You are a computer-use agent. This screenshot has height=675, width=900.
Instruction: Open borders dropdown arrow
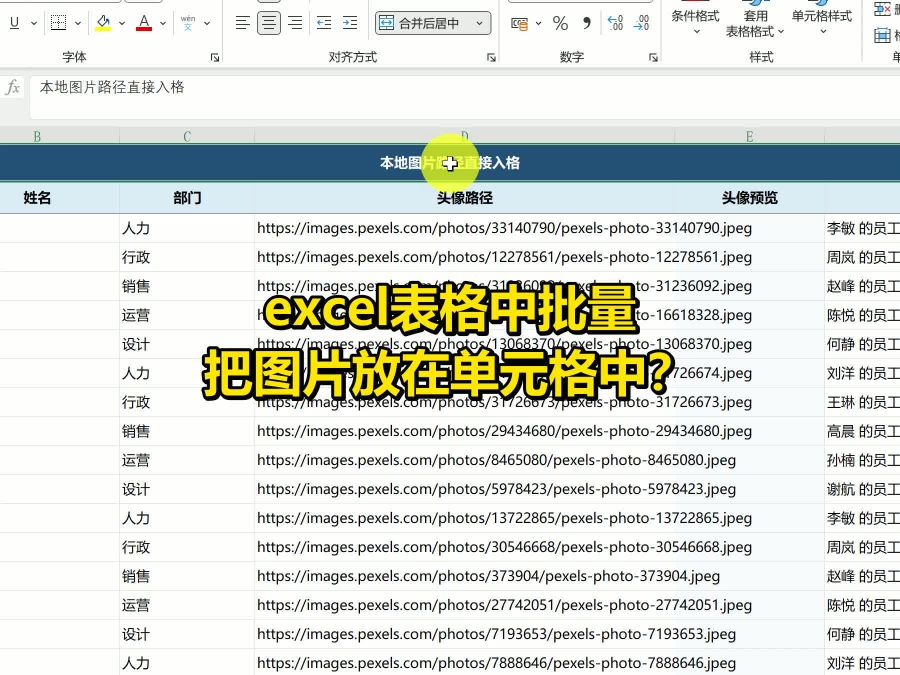[78, 23]
